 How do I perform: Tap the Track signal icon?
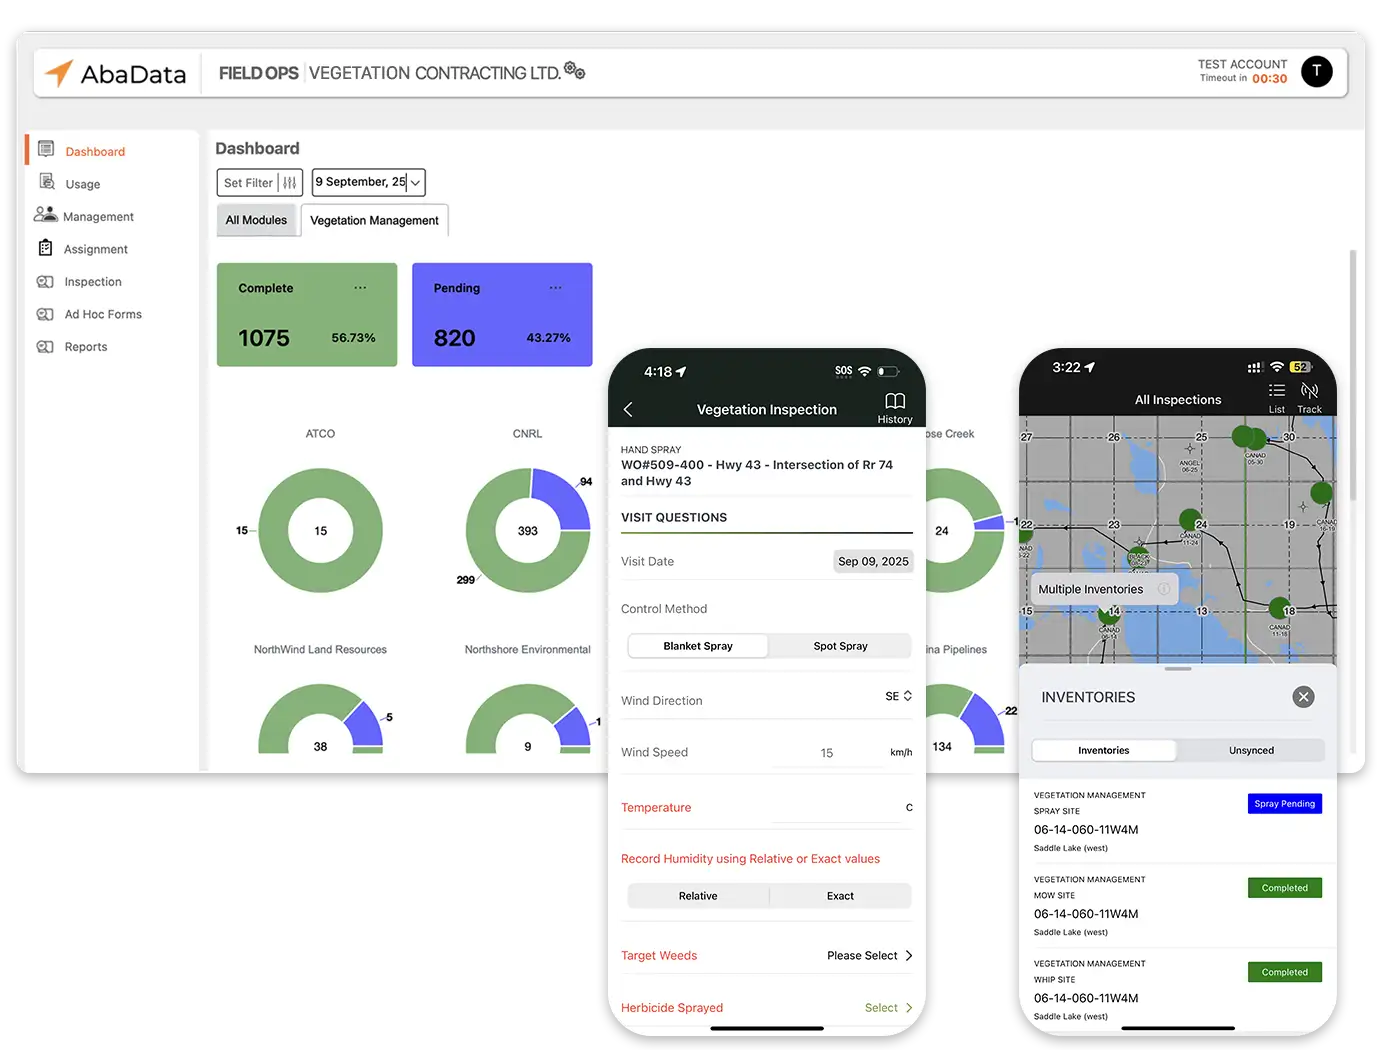pyautogui.click(x=1309, y=392)
